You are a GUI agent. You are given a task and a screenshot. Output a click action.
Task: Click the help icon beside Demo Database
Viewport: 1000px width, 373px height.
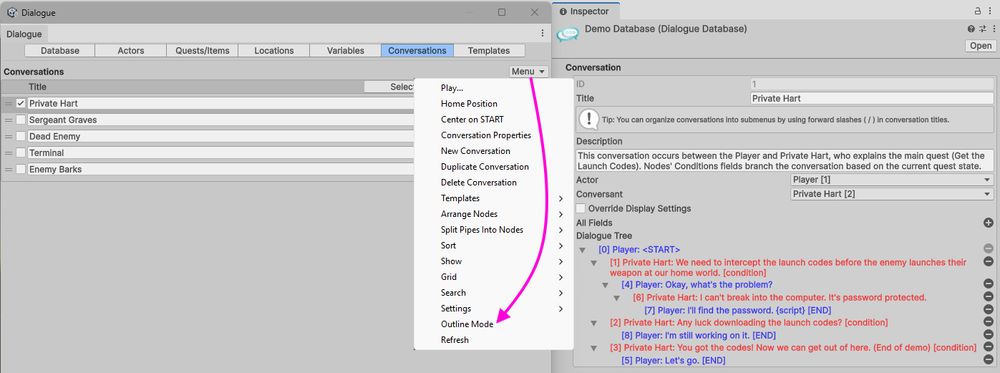click(971, 29)
